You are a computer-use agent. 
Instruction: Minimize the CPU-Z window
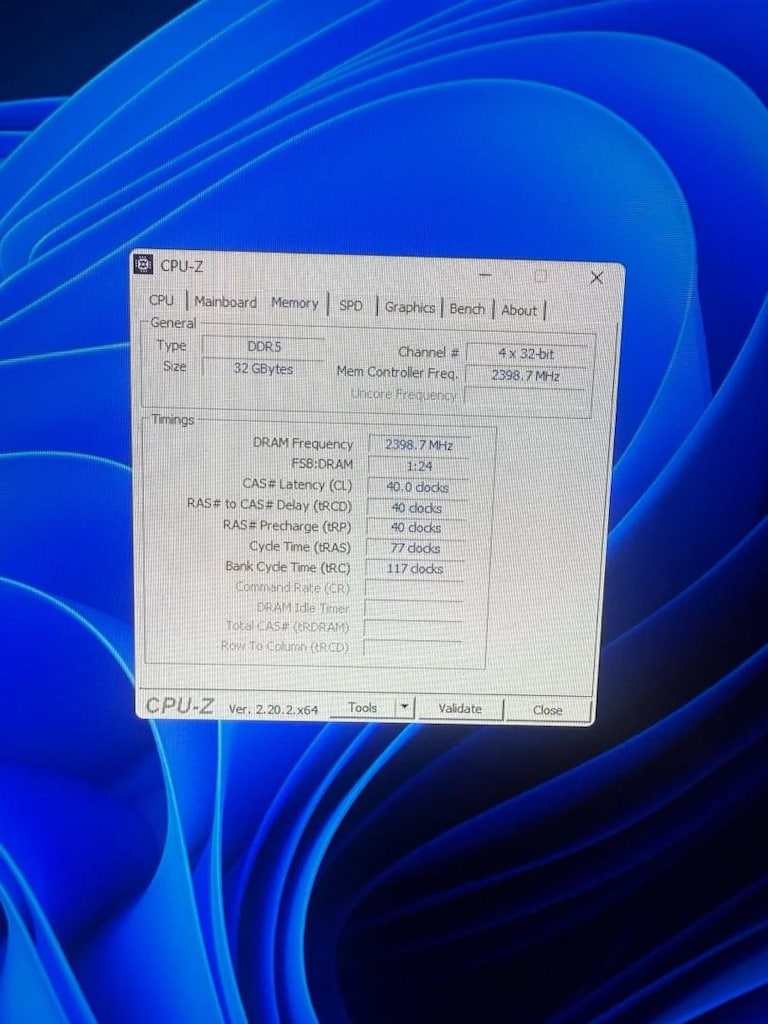point(485,275)
